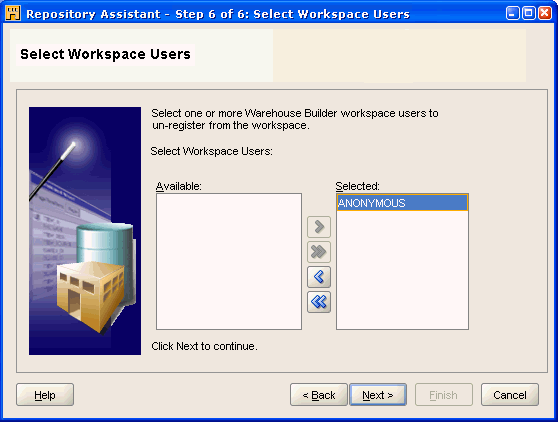Cancel the Repository Assistant wizard
The width and height of the screenshot is (558, 422).
[510, 395]
